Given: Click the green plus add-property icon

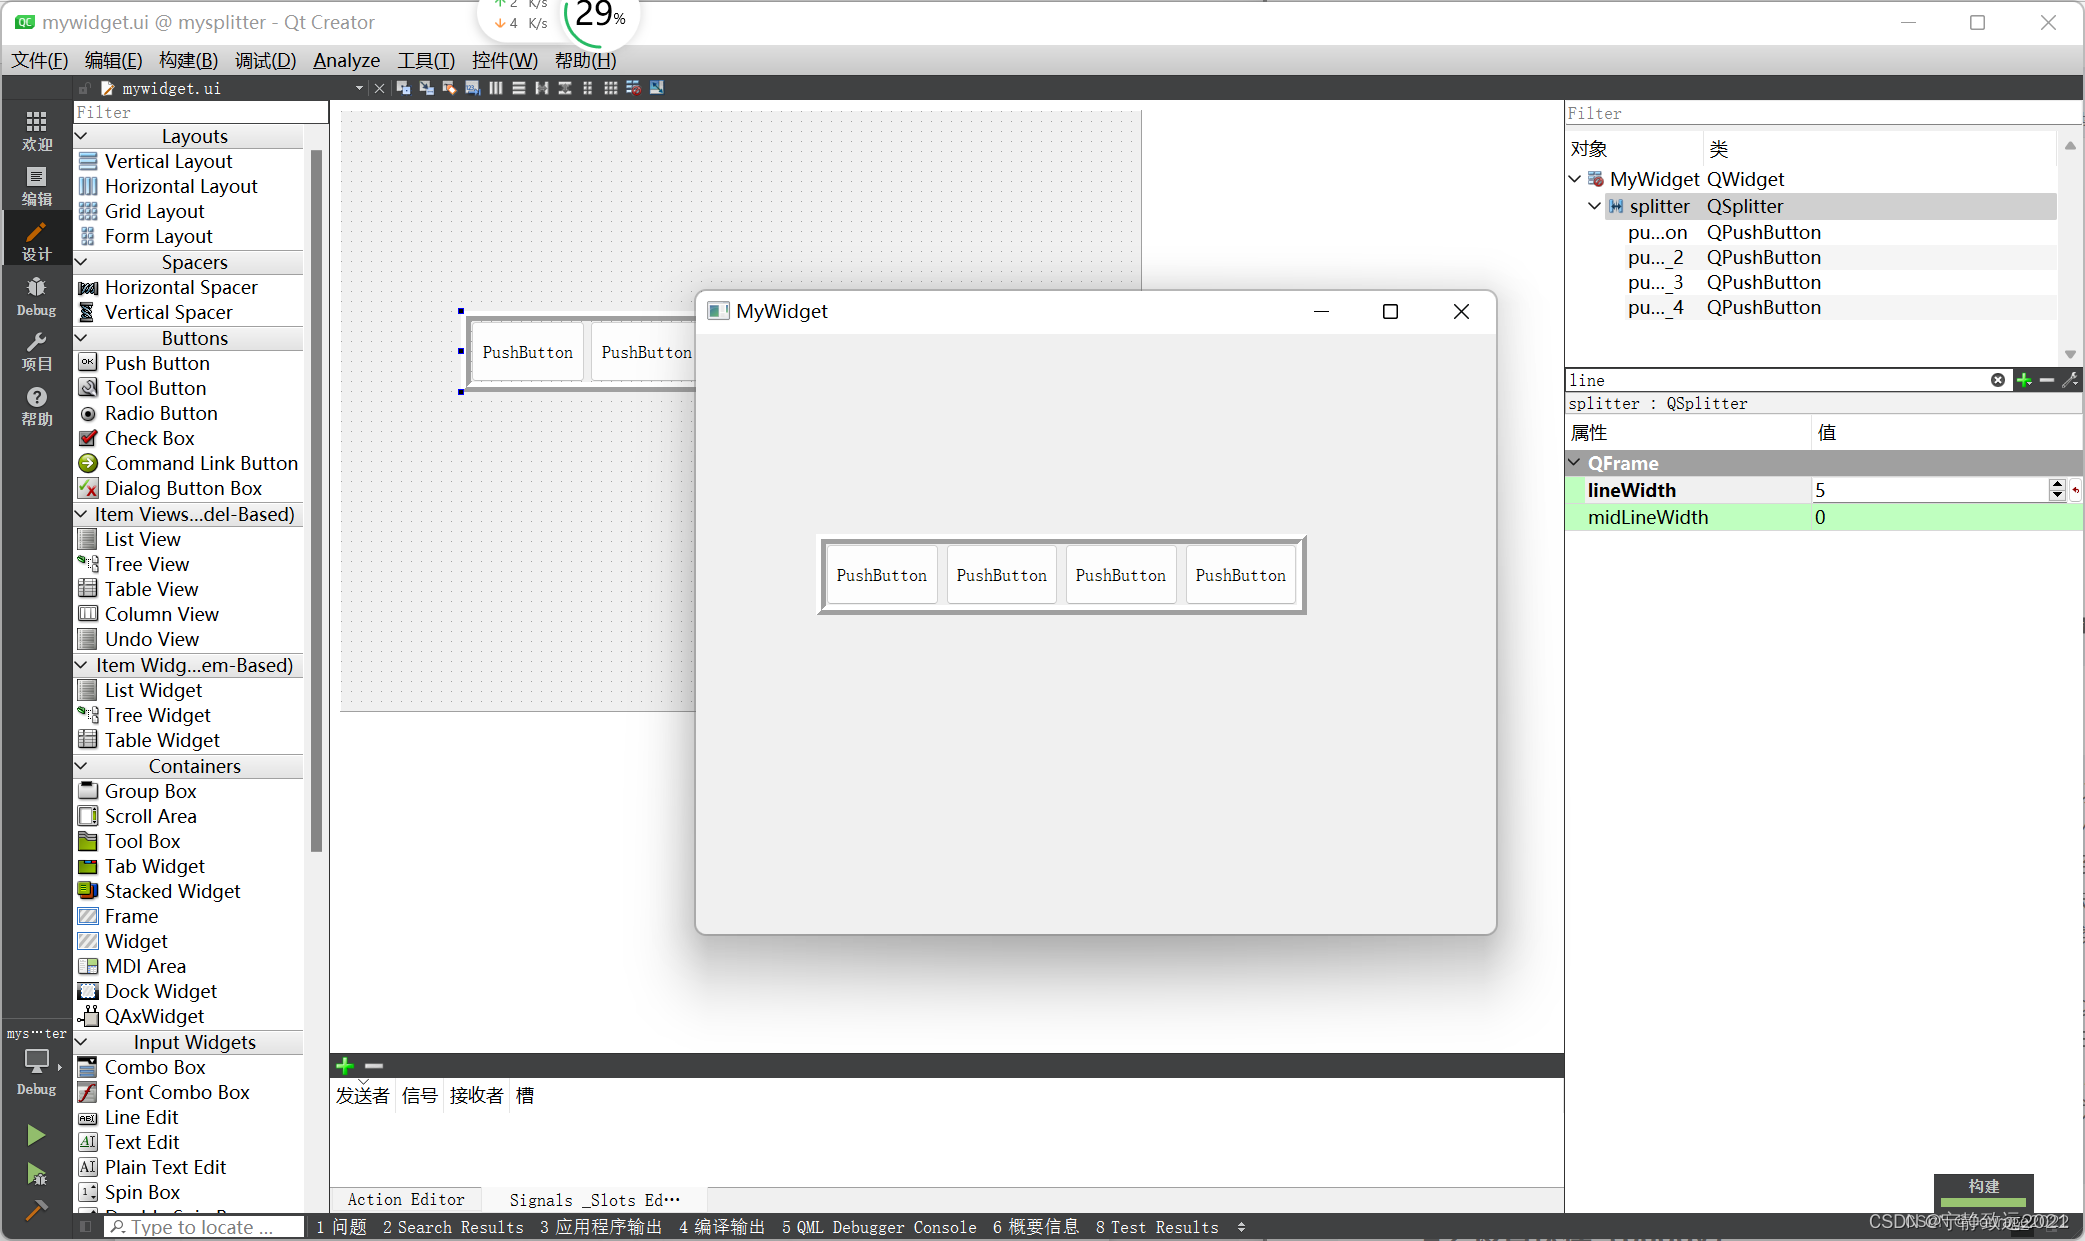Looking at the screenshot, I should click(2024, 380).
